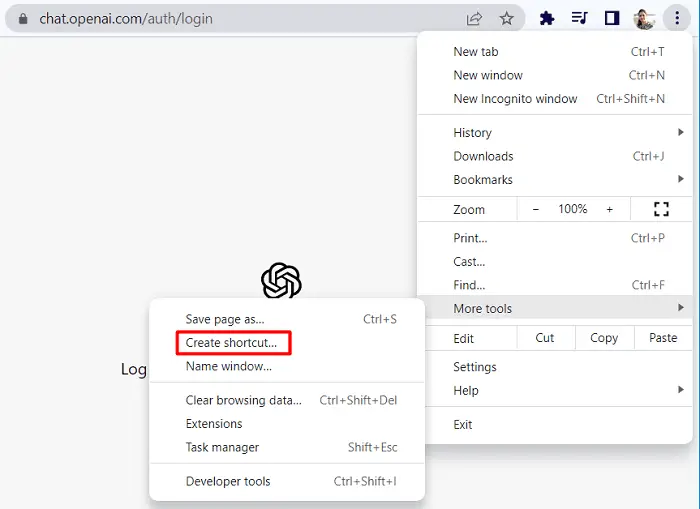The width and height of the screenshot is (700, 509).
Task: Toggle the side panel icon
Action: (612, 18)
